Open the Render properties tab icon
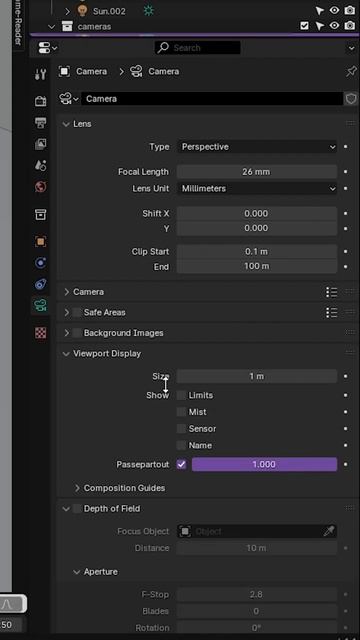Image resolution: width=360 pixels, height=640 pixels. 40,101
